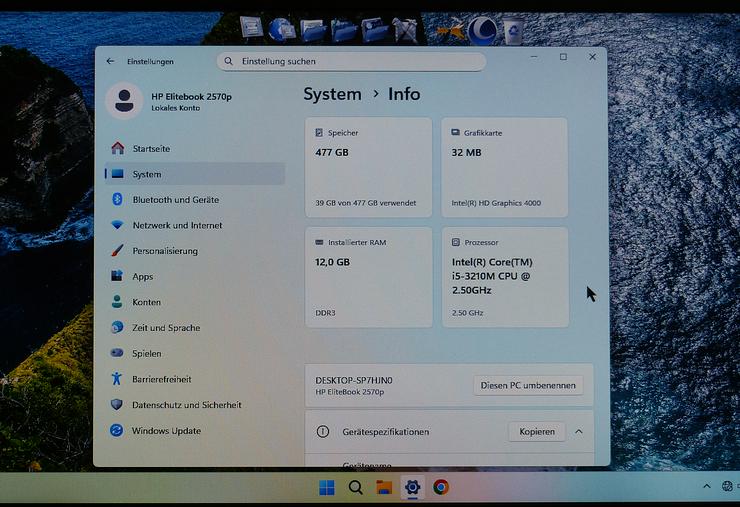Click the person icon beside Konten
Screen dimensions: 740x507
click(117, 301)
